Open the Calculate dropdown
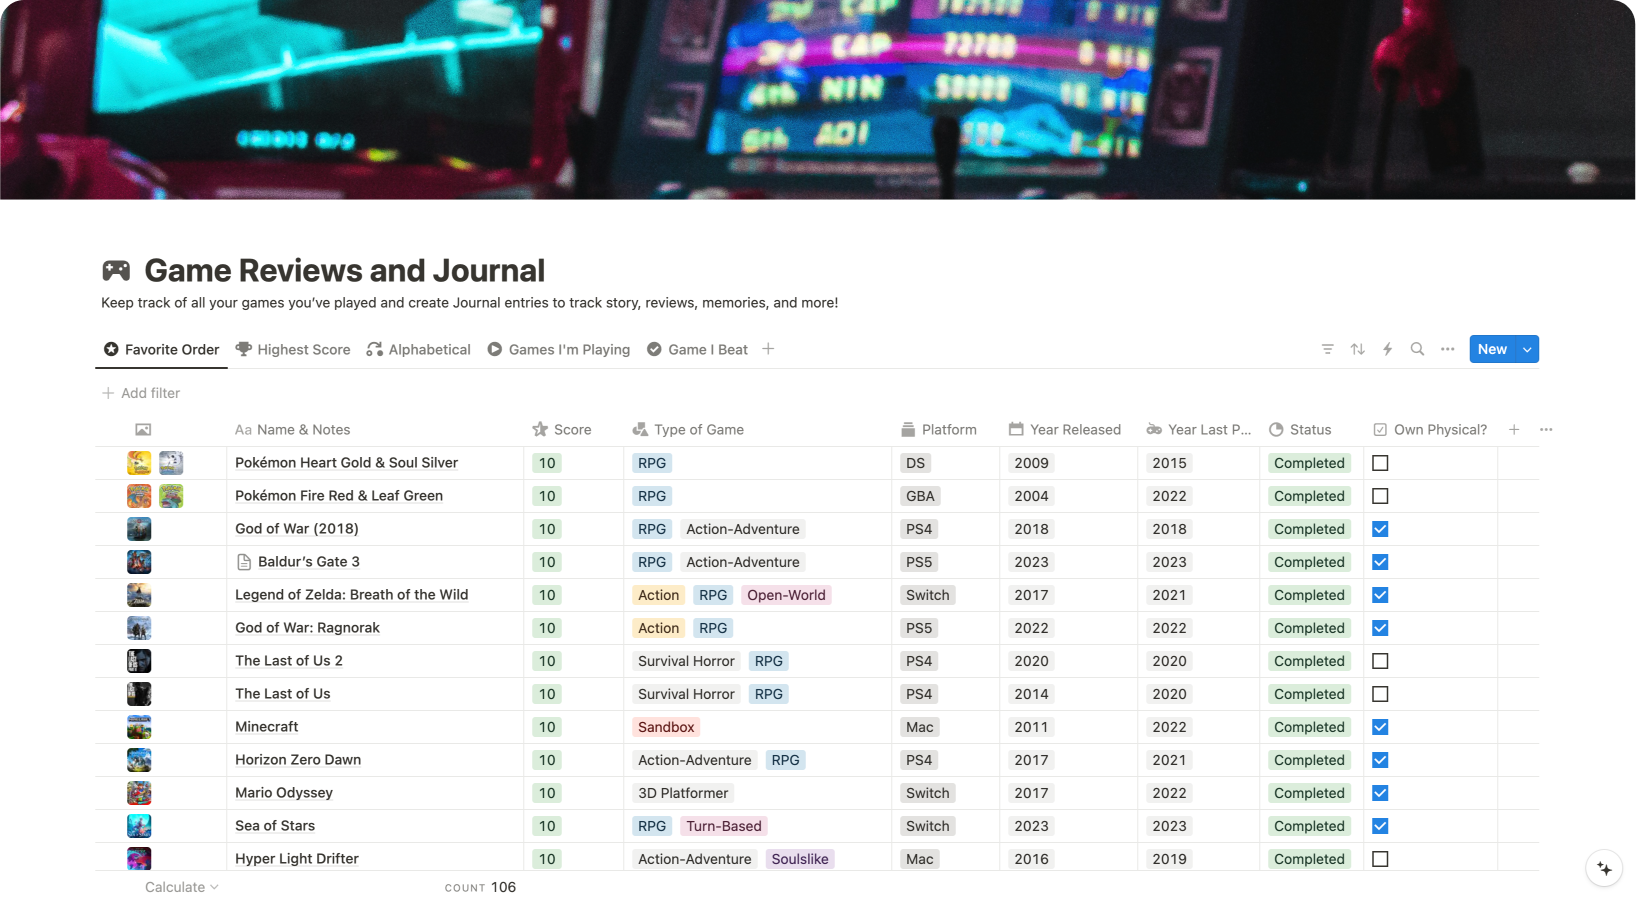 (181, 887)
